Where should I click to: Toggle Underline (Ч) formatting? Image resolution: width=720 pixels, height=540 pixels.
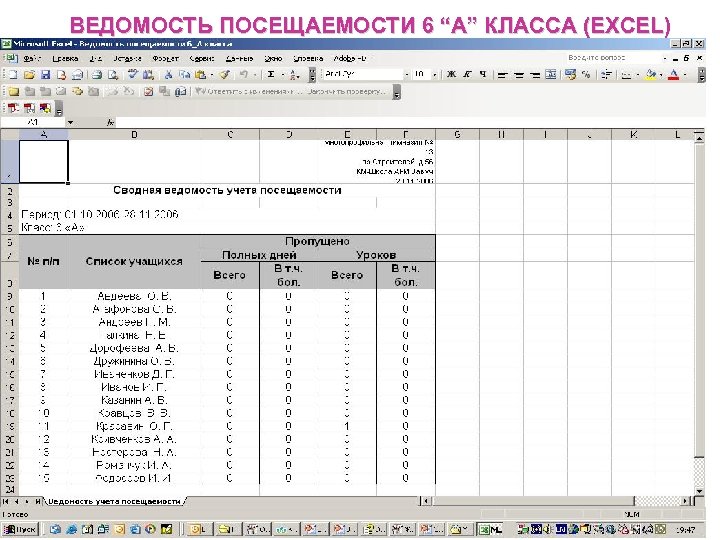pyautogui.click(x=483, y=74)
